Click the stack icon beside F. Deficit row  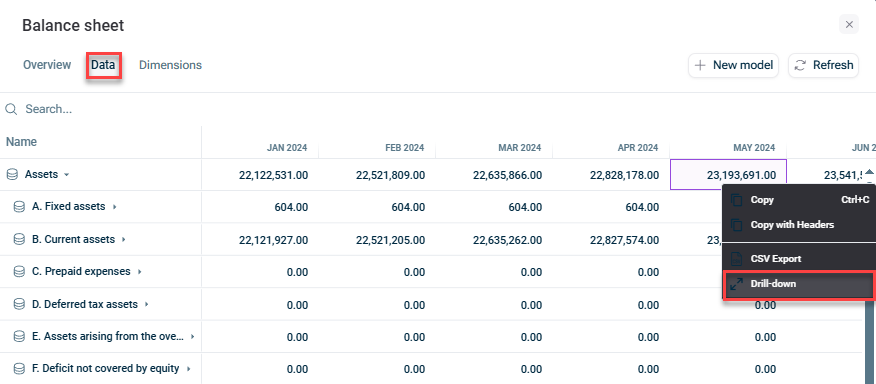19,369
